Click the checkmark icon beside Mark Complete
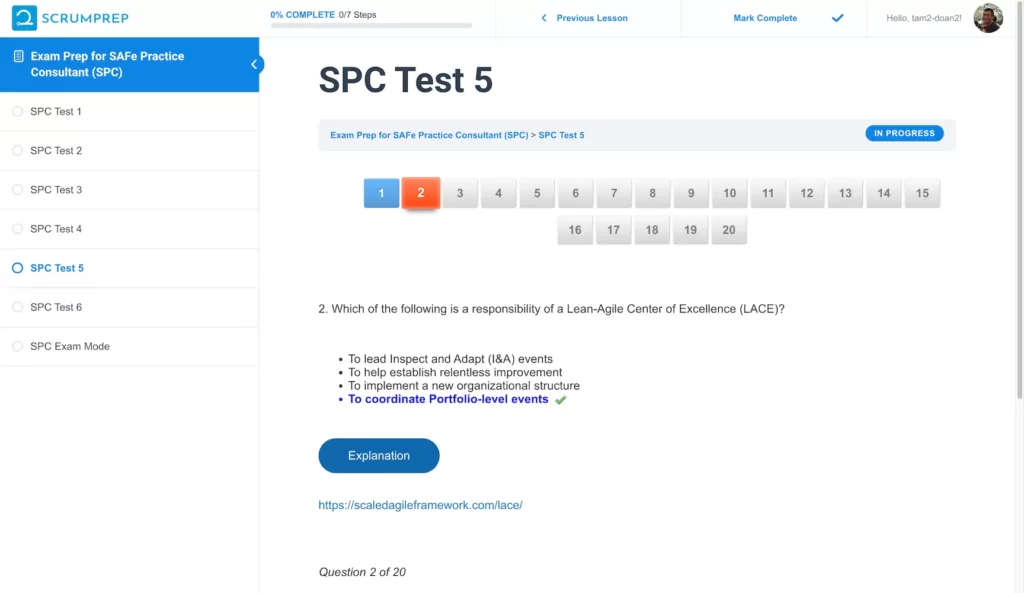 (838, 18)
